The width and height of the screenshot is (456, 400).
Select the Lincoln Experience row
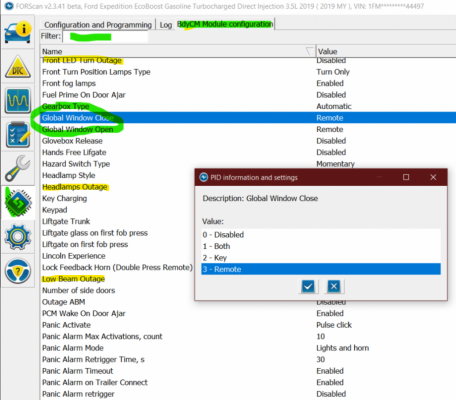click(117, 256)
